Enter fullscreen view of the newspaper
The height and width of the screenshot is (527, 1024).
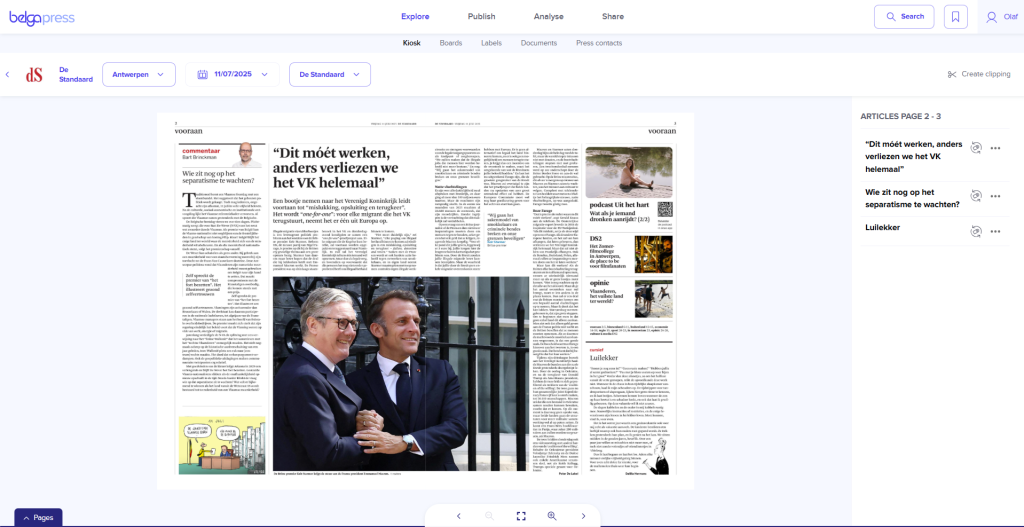pos(520,515)
